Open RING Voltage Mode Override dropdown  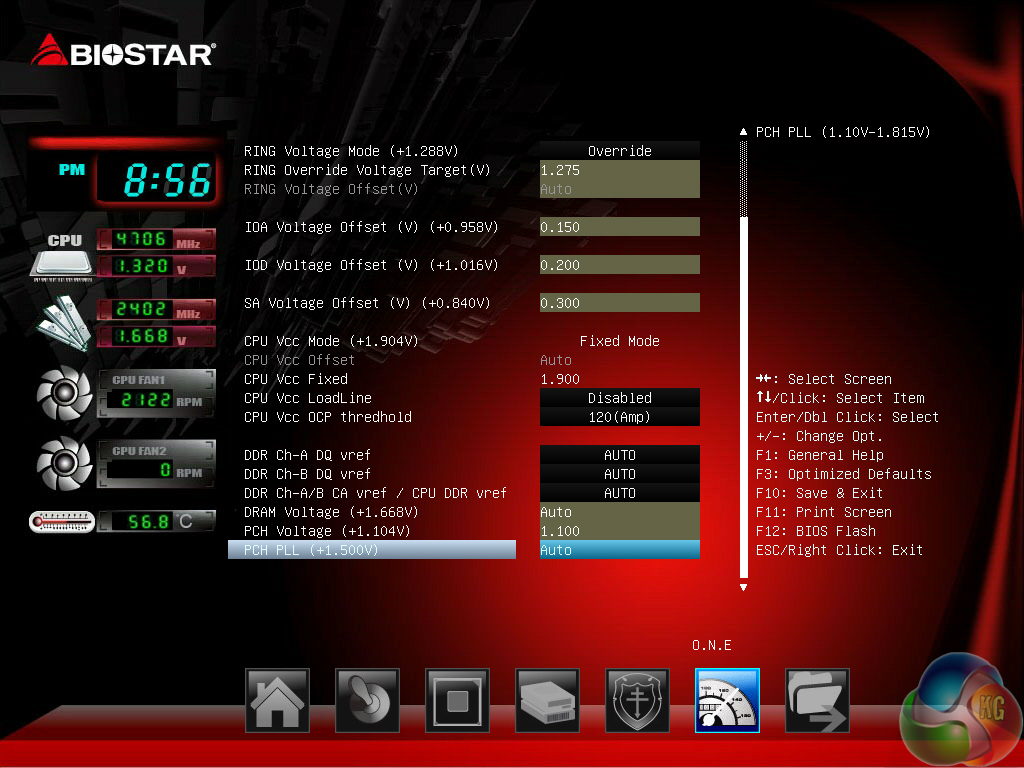coord(620,151)
